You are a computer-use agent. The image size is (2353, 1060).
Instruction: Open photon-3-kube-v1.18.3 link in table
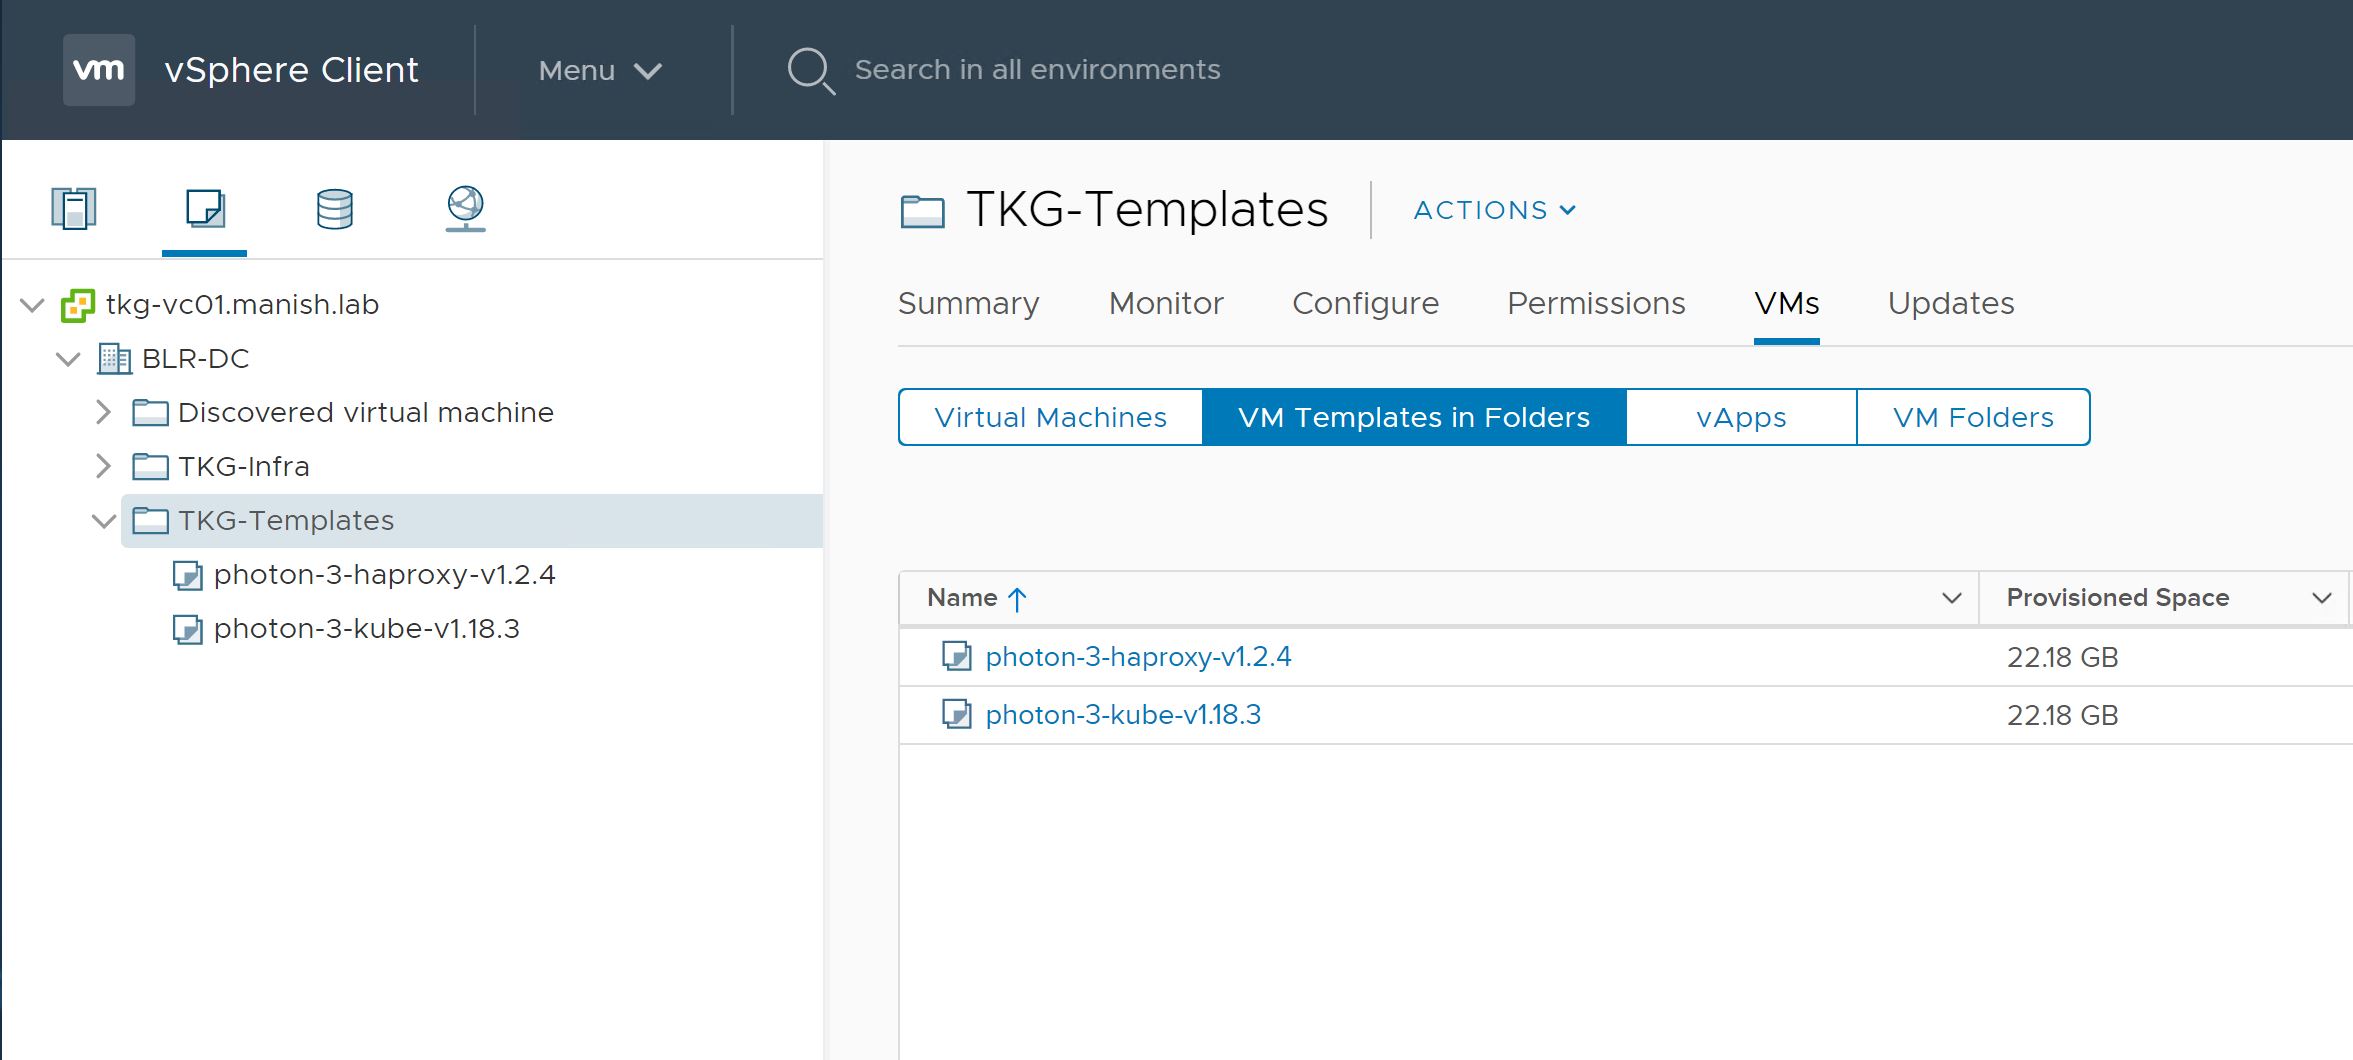pyautogui.click(x=1123, y=715)
